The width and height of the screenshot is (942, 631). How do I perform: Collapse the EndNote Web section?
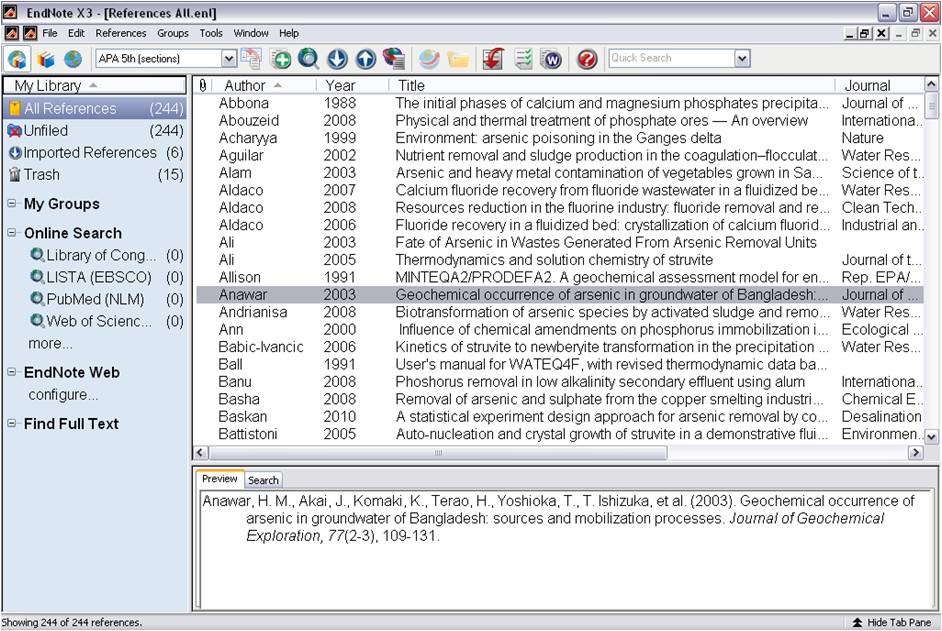pyautogui.click(x=11, y=371)
